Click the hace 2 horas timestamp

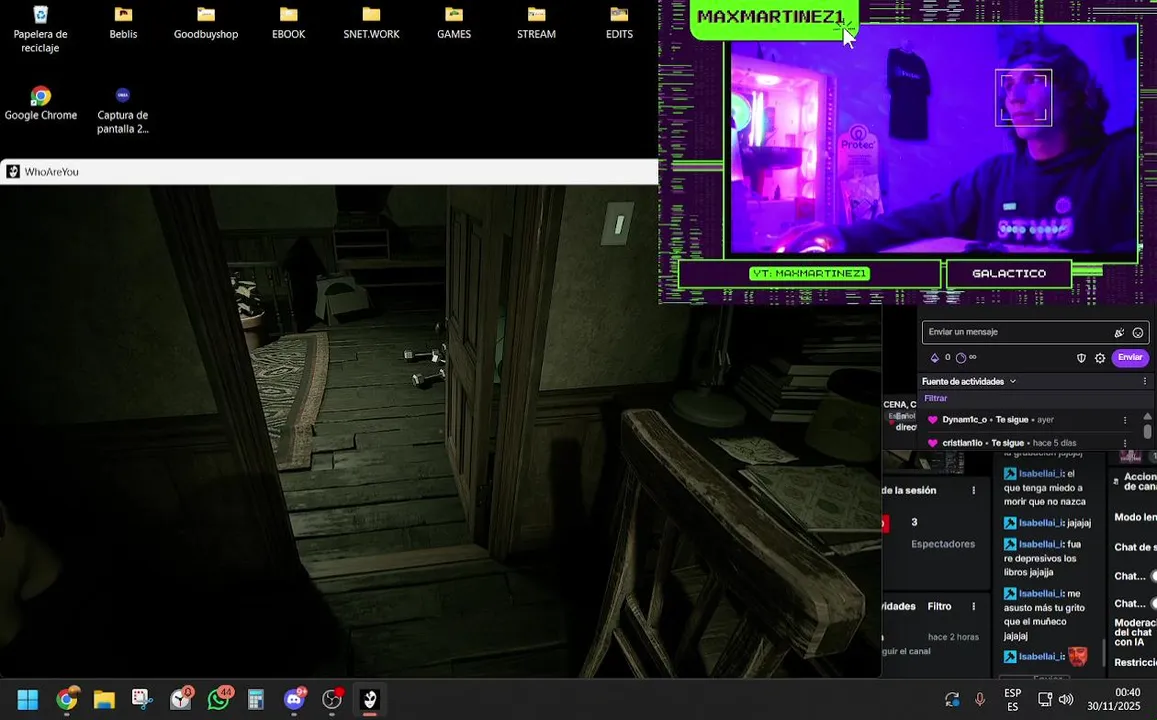coord(953,637)
